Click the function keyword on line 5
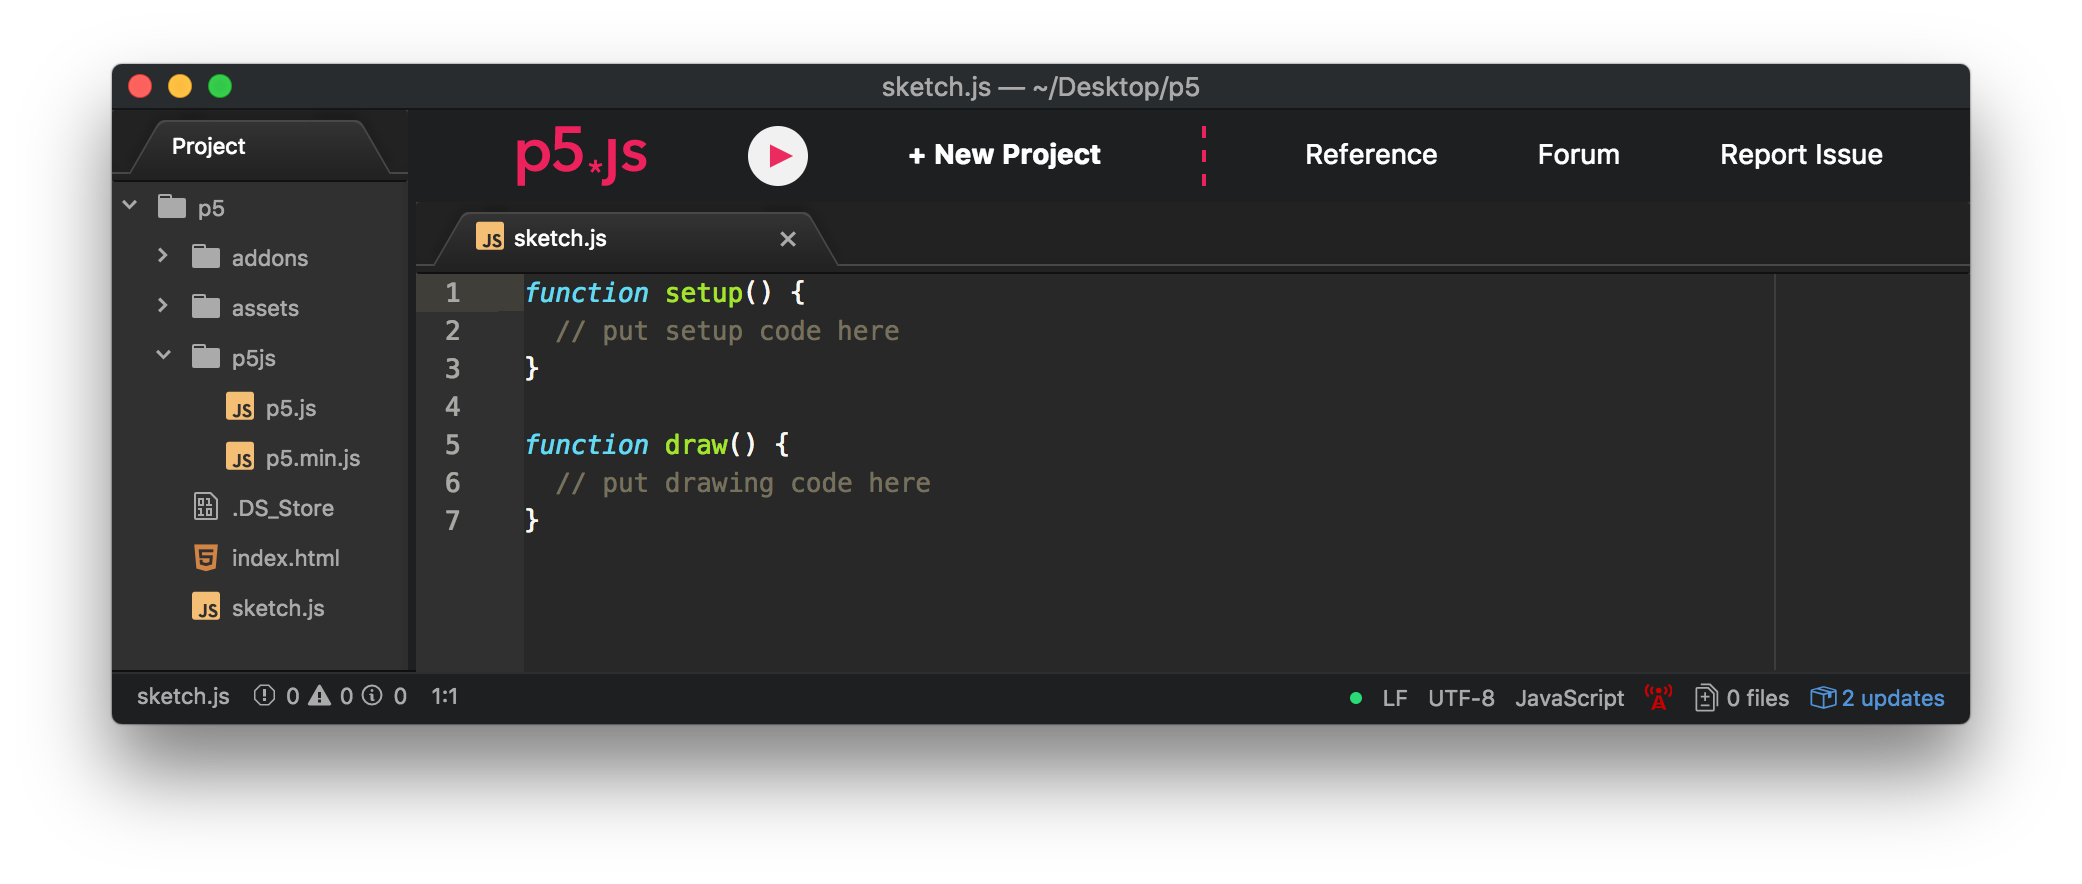2082x884 pixels. 587,445
